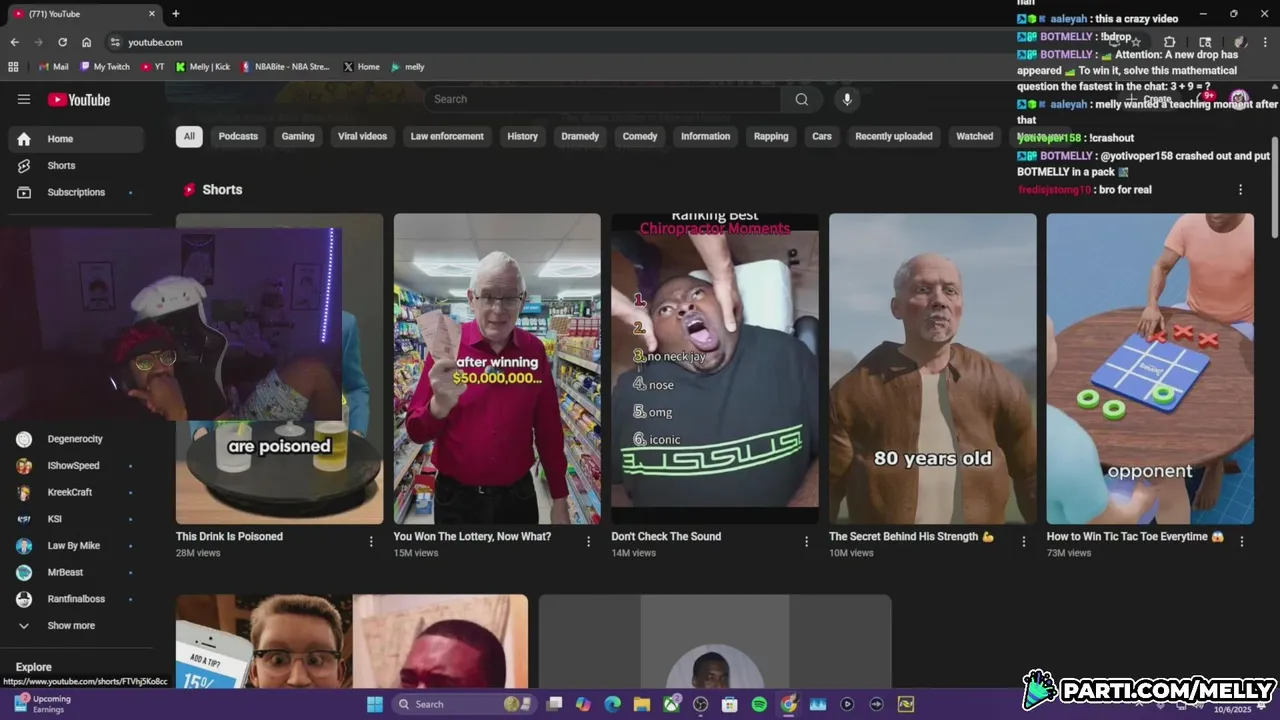Select the Podcasts filter chip

pos(238,136)
